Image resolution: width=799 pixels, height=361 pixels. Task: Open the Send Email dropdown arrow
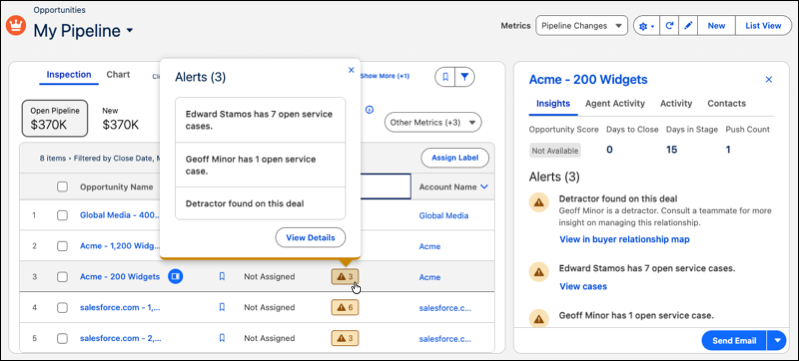777,341
